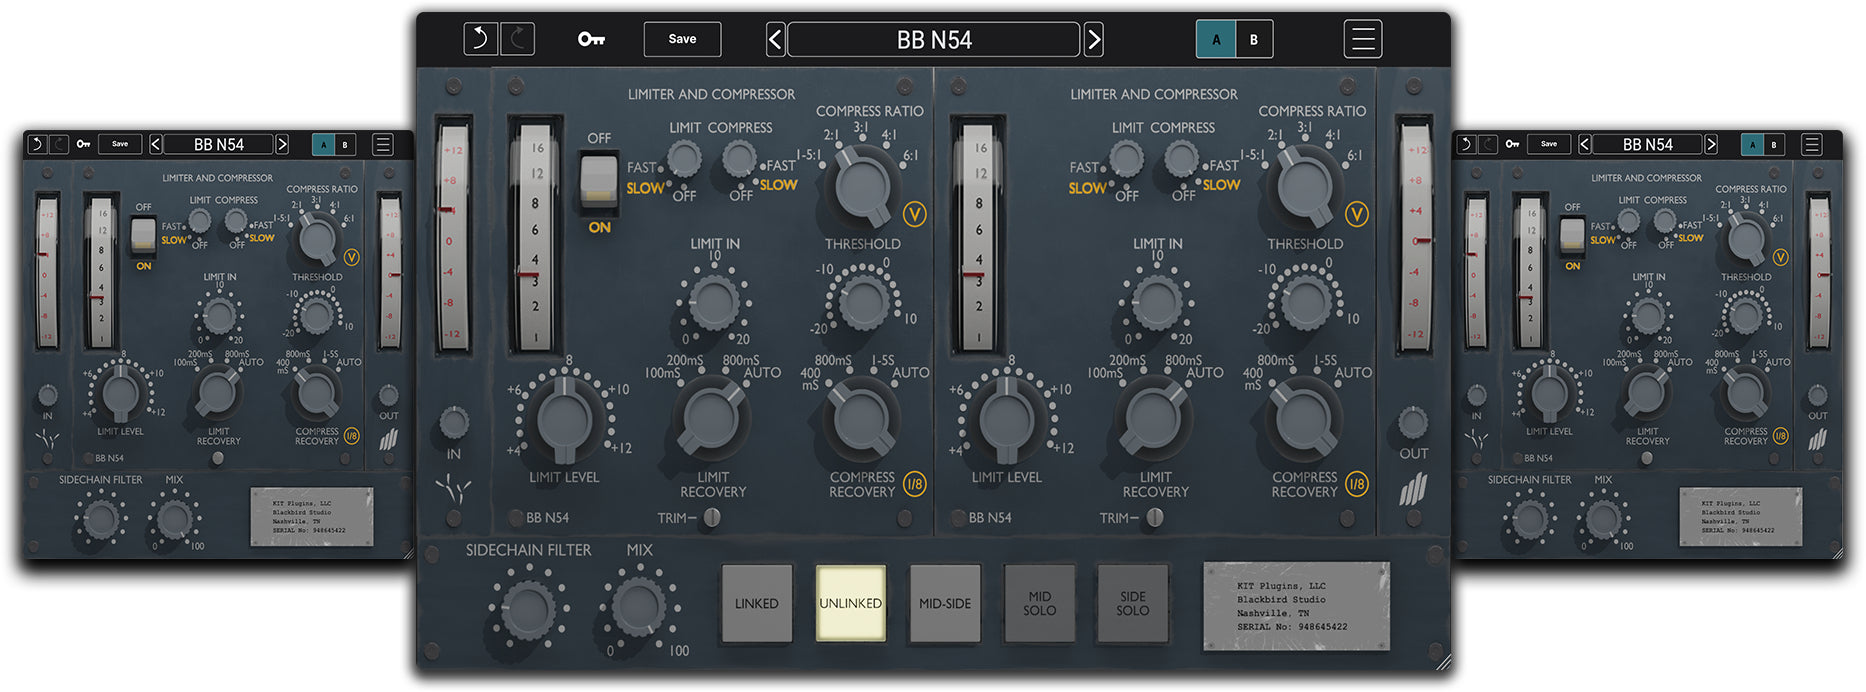Click right channel LIMIT IN knob
This screenshot has width=1866, height=692.
(1157, 301)
